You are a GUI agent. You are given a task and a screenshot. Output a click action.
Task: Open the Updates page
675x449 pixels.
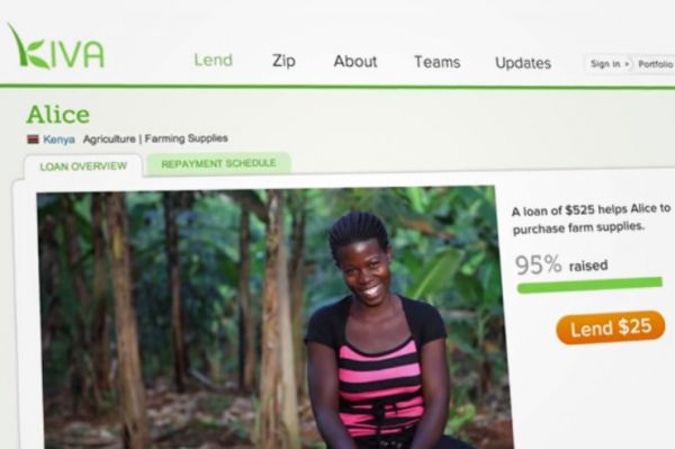click(x=523, y=63)
